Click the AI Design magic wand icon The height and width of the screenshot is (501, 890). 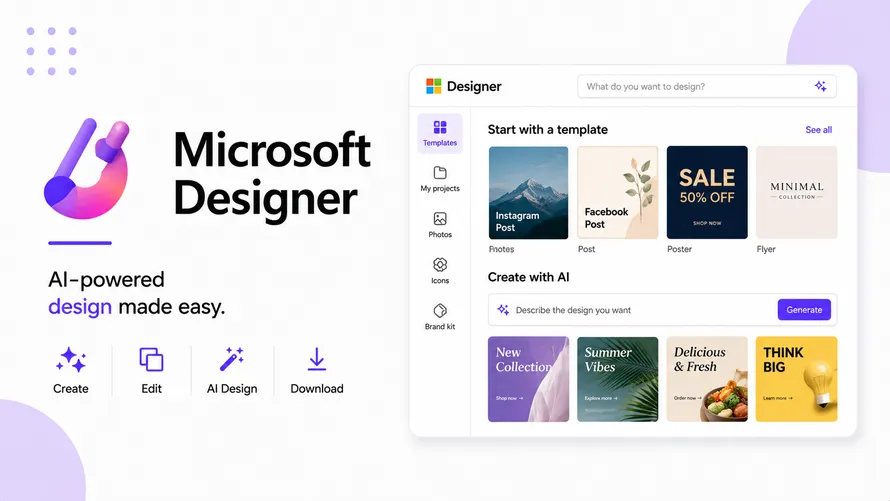tap(232, 359)
